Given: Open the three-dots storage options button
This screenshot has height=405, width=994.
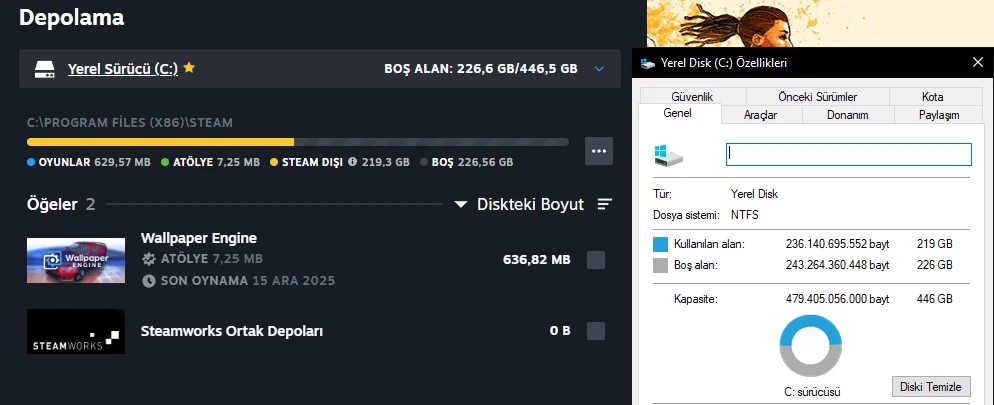Looking at the screenshot, I should [598, 151].
